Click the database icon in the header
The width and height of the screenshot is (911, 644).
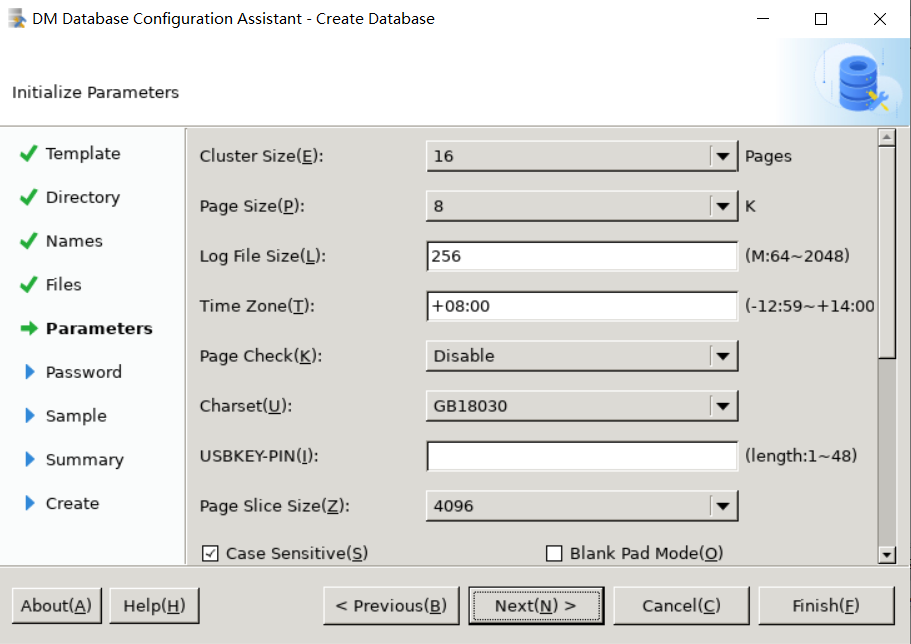coord(857,84)
